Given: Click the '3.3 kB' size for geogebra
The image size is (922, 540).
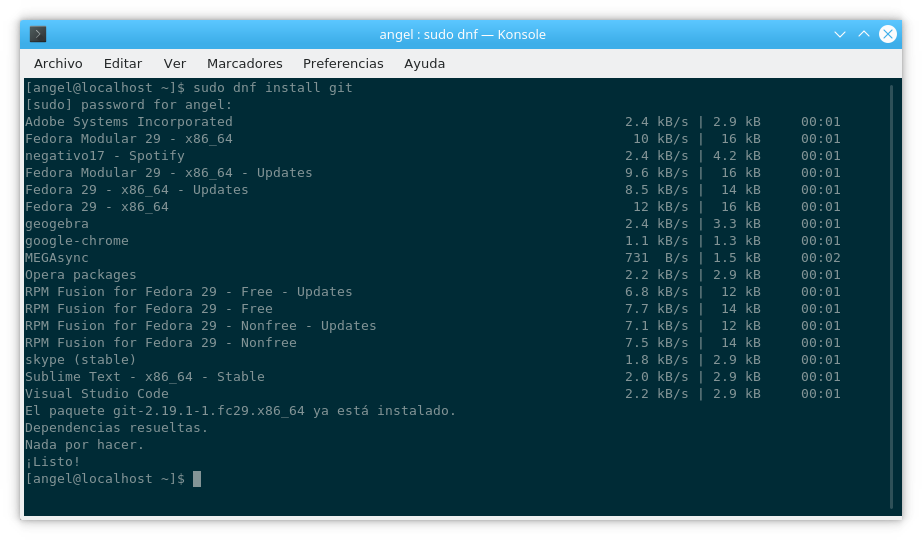Looking at the screenshot, I should (x=737, y=224).
